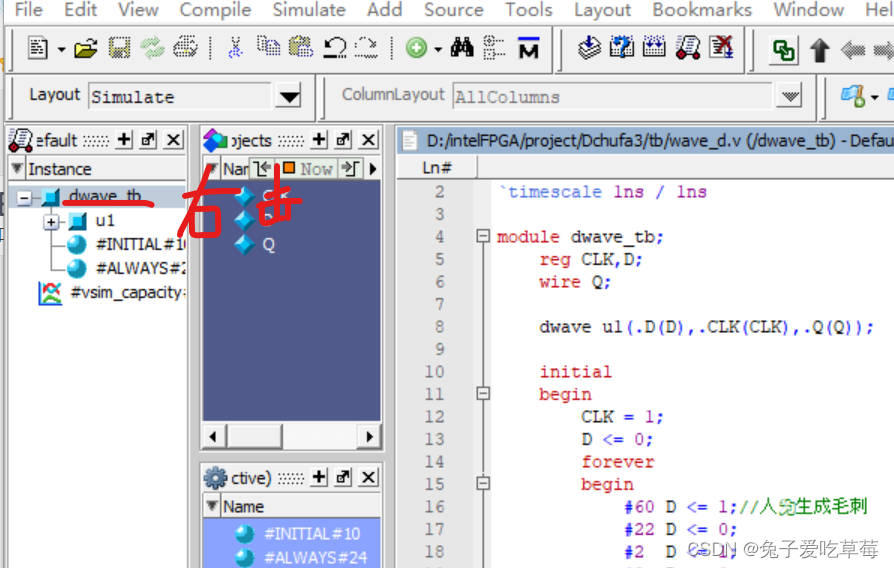Click the Undo arrow icon
Viewport: 894px width, 568px height.
tap(335, 48)
